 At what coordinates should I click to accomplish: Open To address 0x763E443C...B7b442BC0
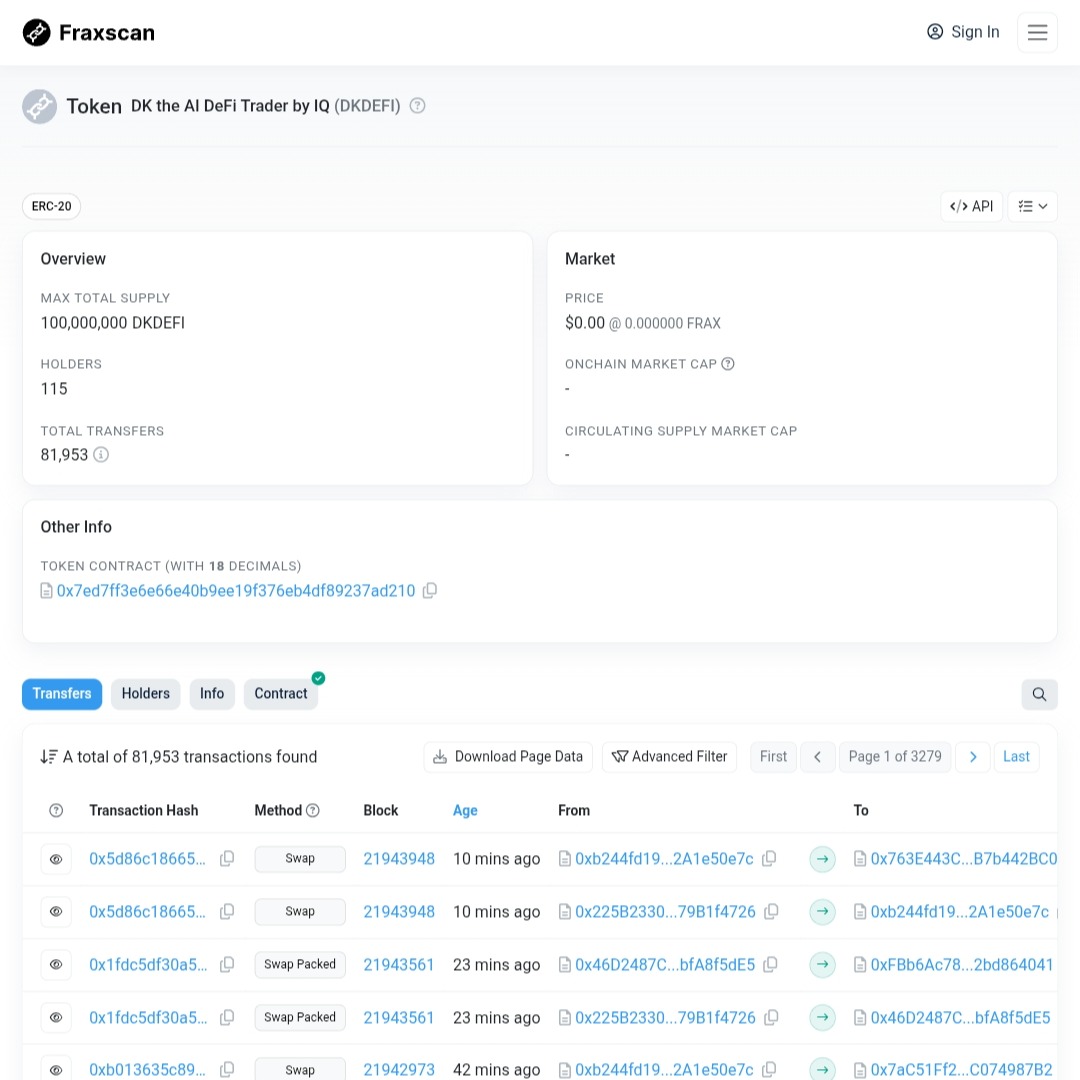(x=964, y=859)
